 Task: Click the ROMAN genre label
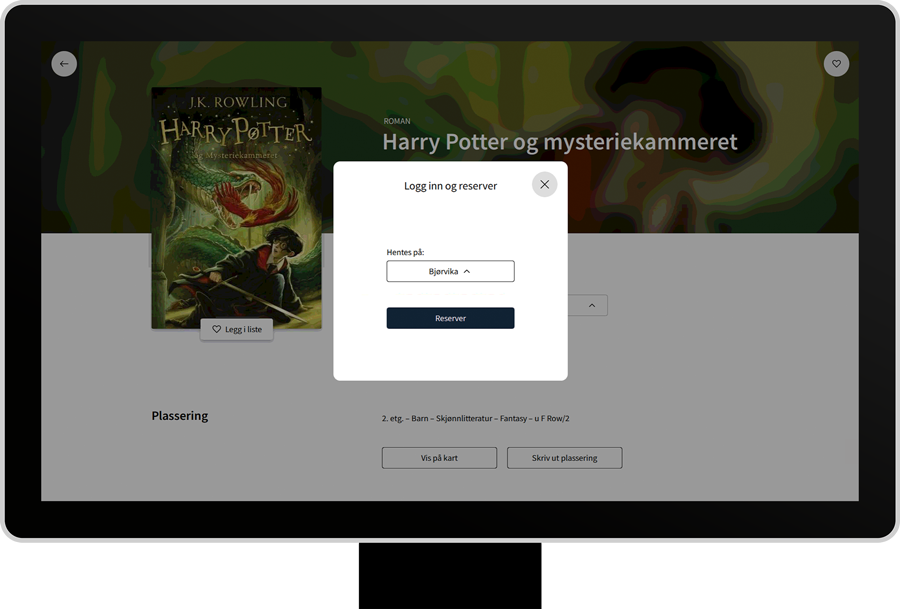pos(396,121)
